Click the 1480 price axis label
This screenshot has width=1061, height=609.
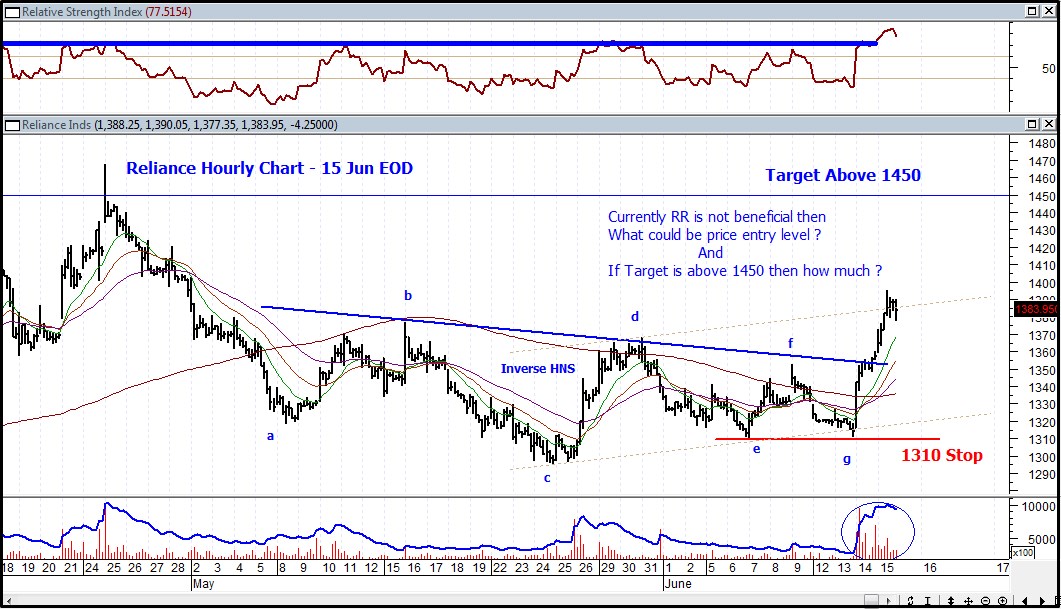coord(1042,143)
